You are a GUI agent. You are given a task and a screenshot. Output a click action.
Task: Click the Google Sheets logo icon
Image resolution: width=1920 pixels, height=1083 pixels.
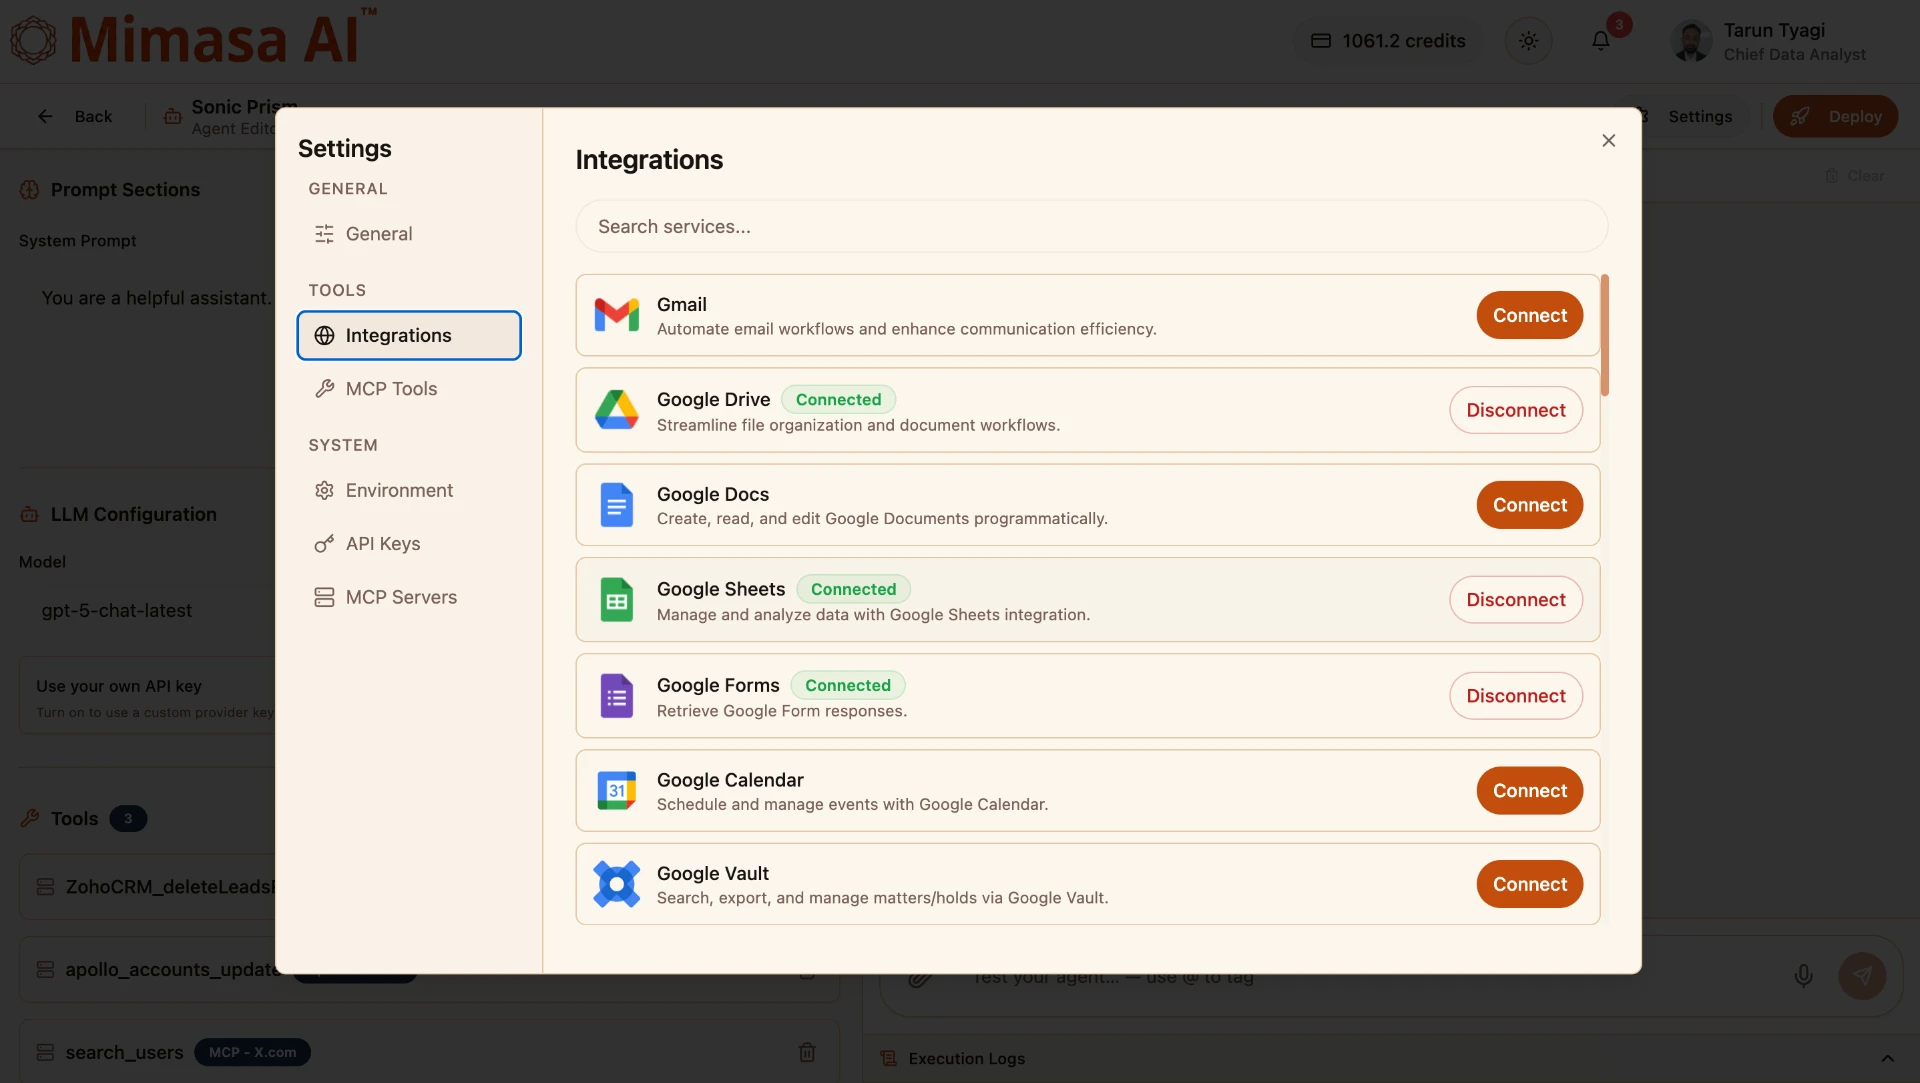616,600
